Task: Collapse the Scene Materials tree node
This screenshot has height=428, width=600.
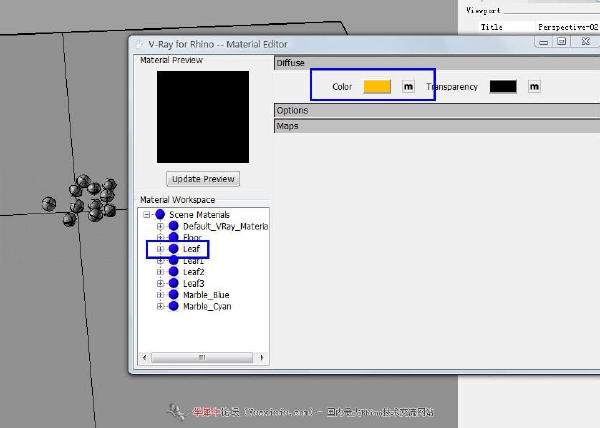Action: pos(148,215)
